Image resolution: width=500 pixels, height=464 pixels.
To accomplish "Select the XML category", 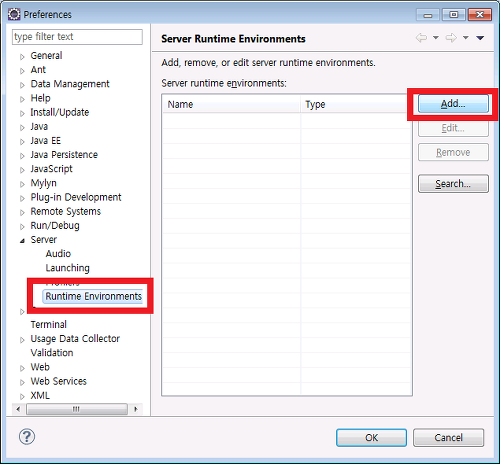I will click(40, 396).
